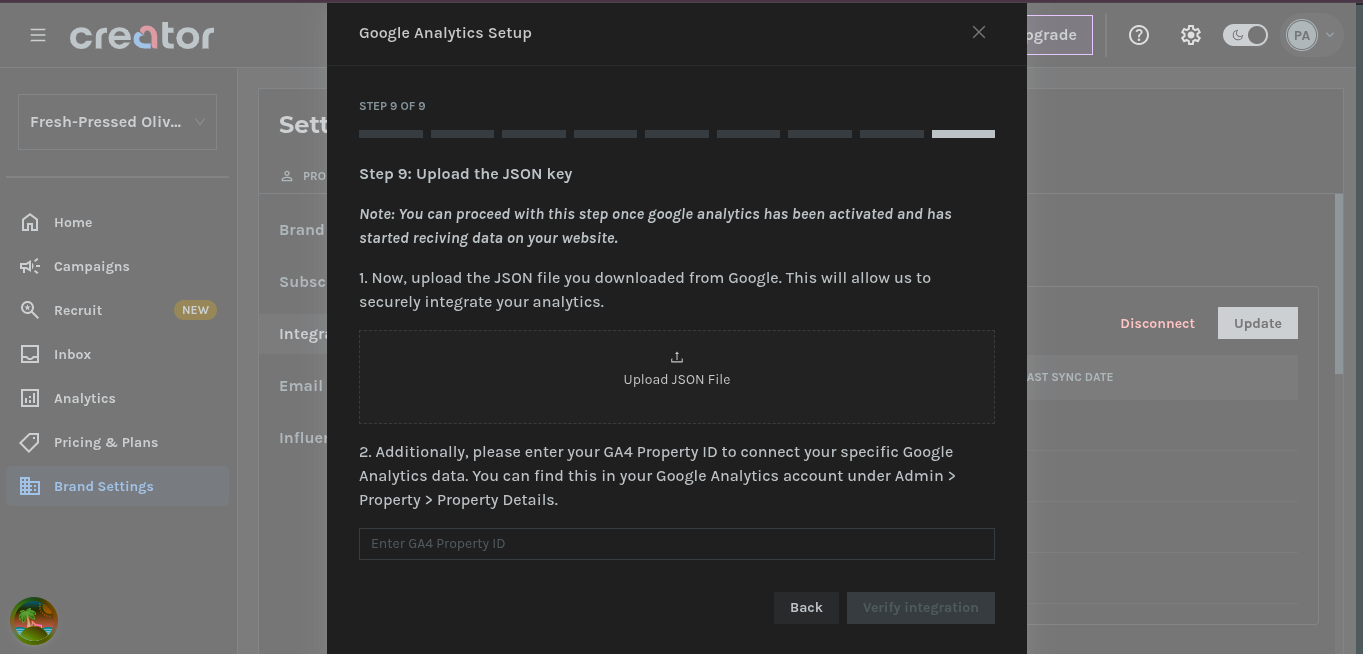Select the Recruit search icon
The image size is (1363, 654).
[30, 310]
